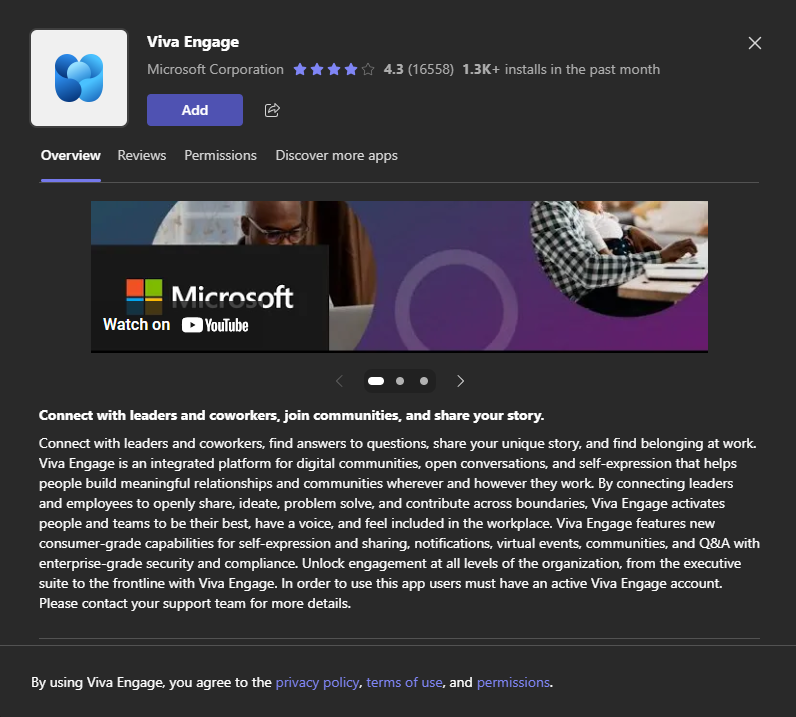Select the third carousel dot

(424, 381)
